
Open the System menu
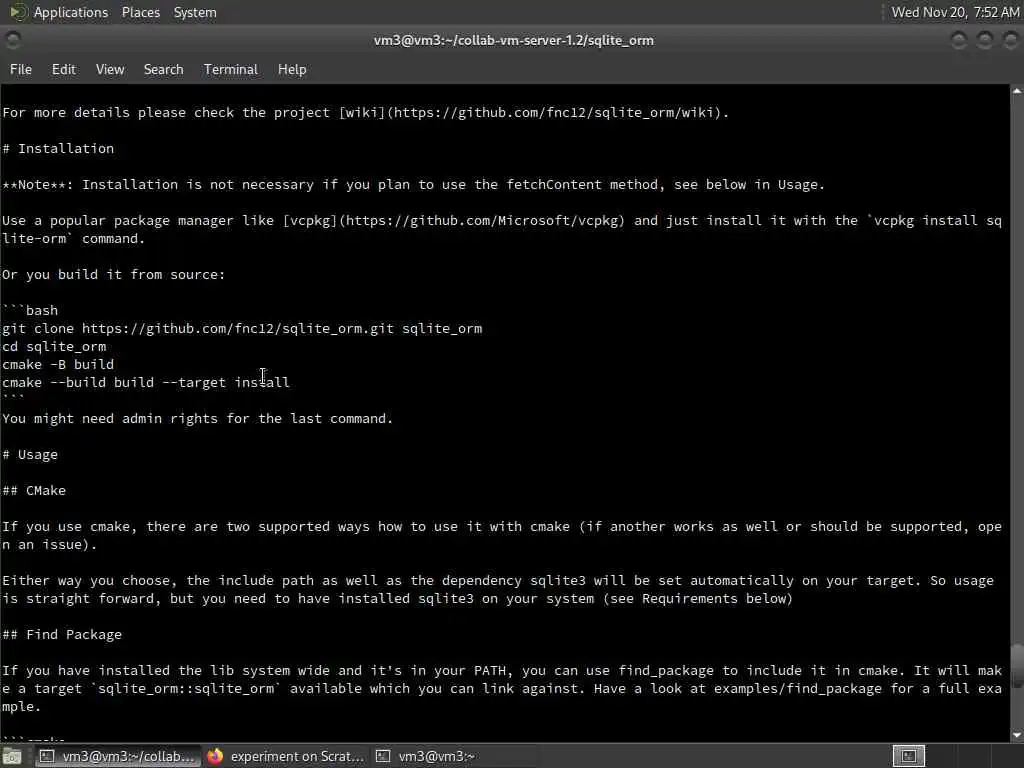tap(195, 12)
